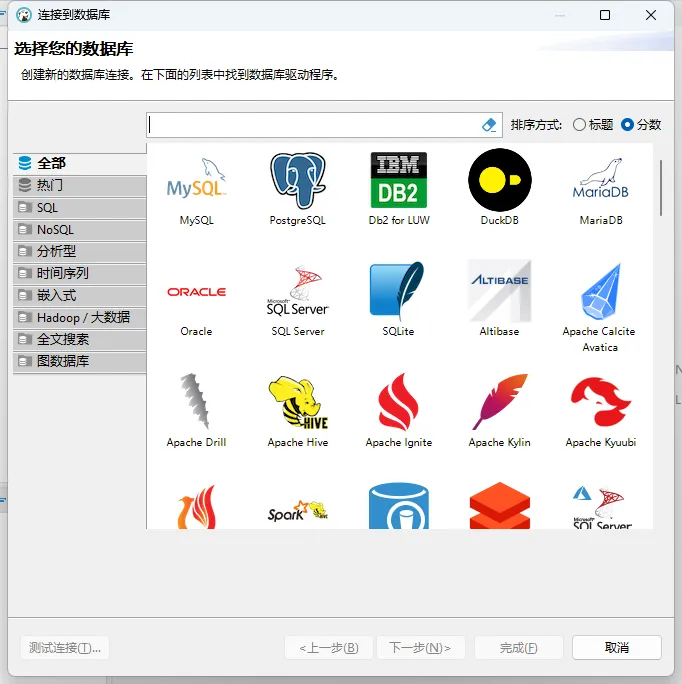The width and height of the screenshot is (682, 684).
Task: Pick the Azure SQL Server icon
Action: 602,508
